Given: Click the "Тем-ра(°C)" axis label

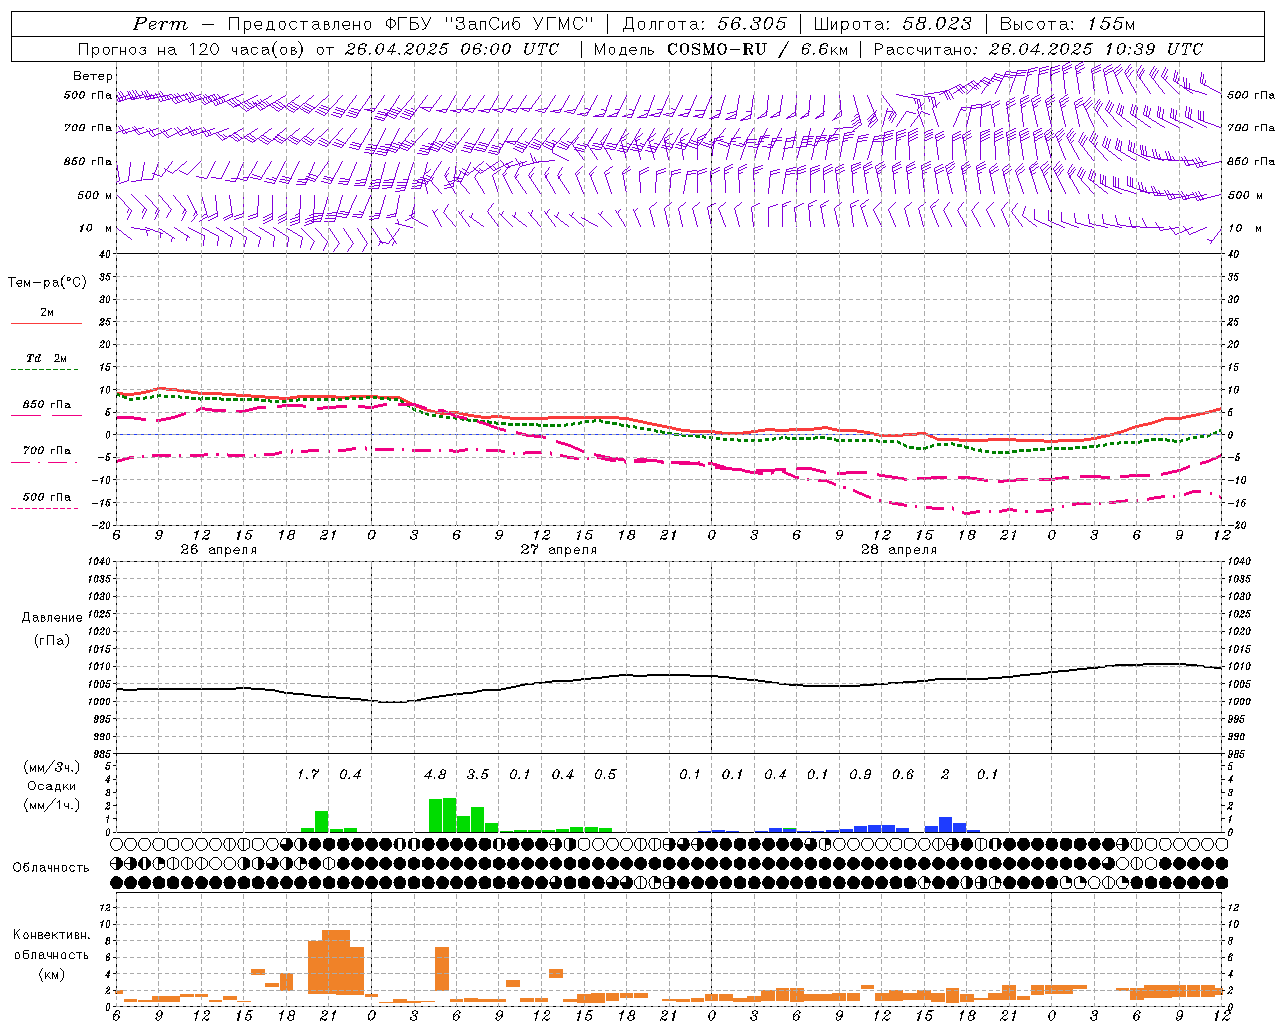Looking at the screenshot, I should point(47,283).
